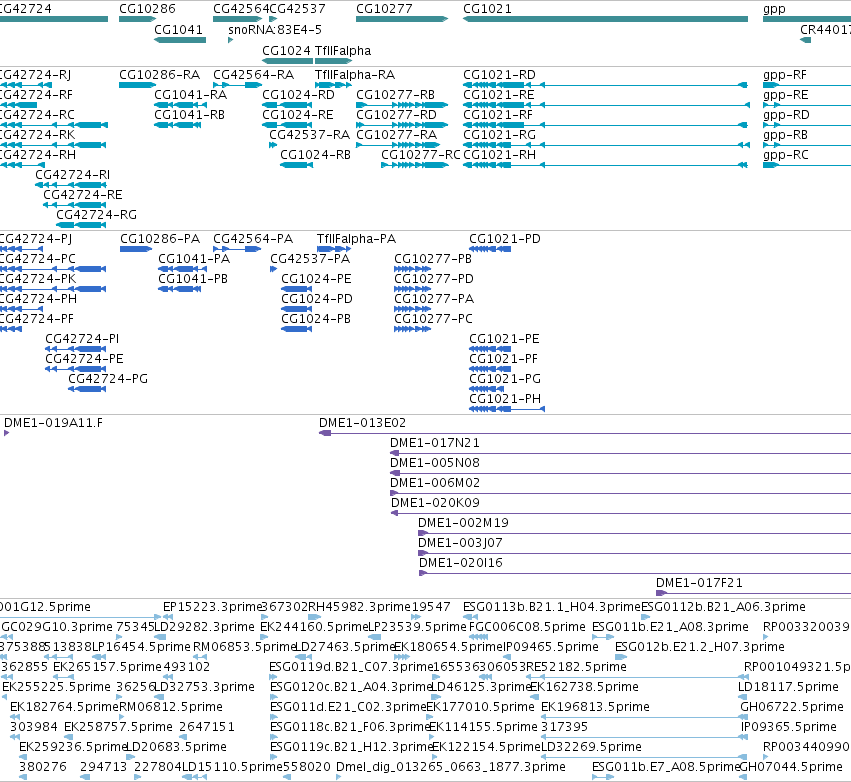This screenshot has height=782, width=851.
Task: Select the CG1021-RH transcript label
Action: [x=499, y=155]
